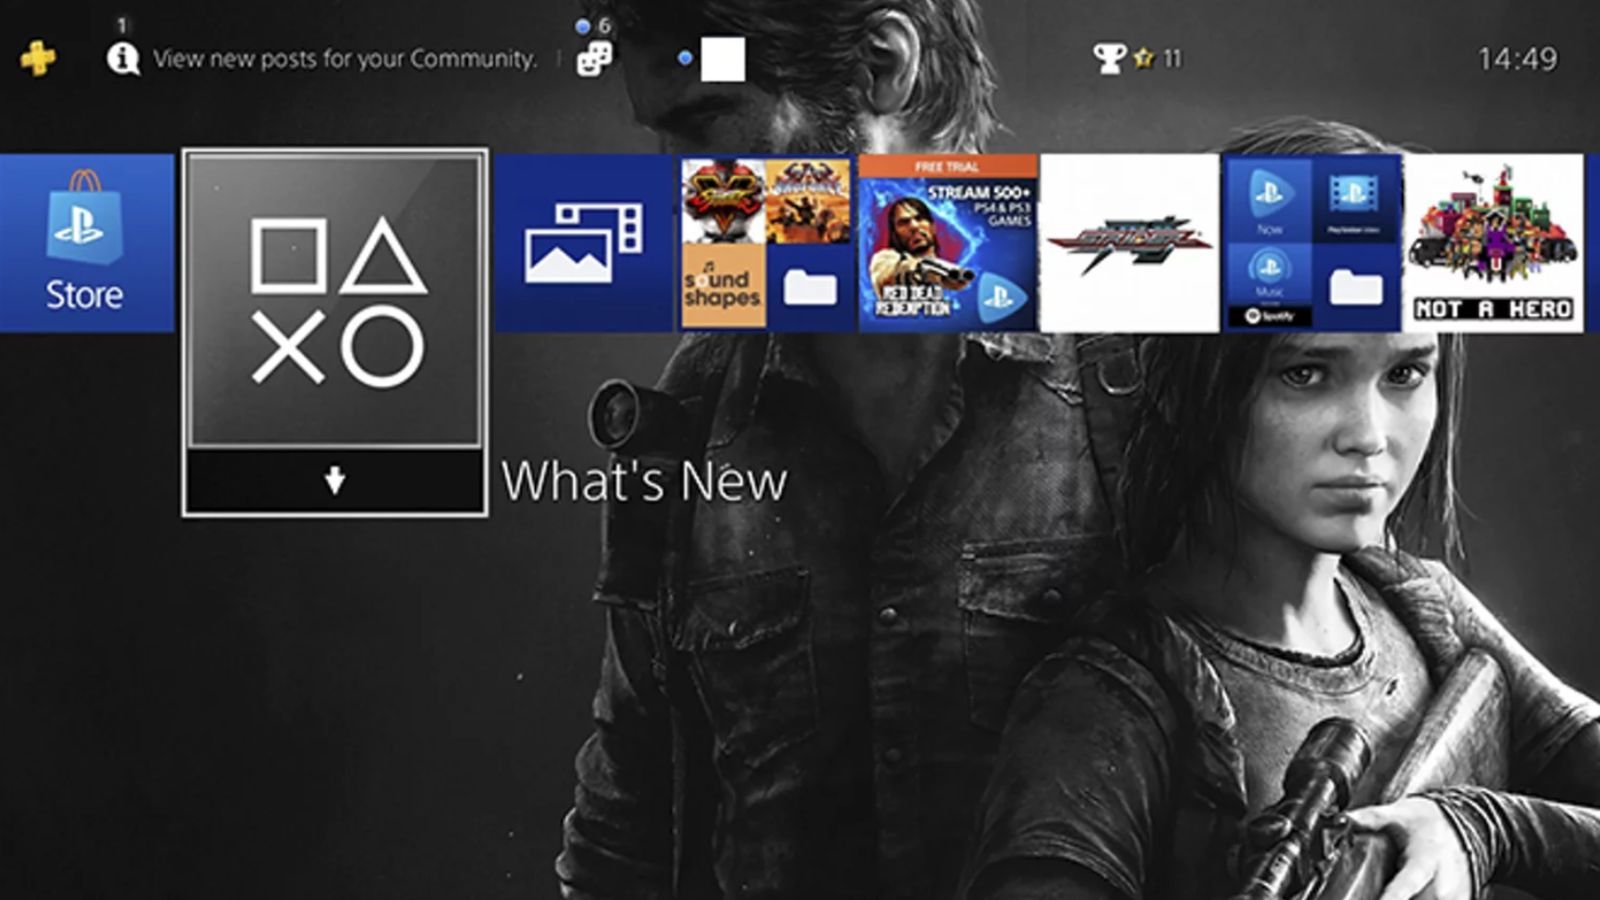Launch the Not A Hero game tile
This screenshot has width=1600, height=900.
point(1493,243)
